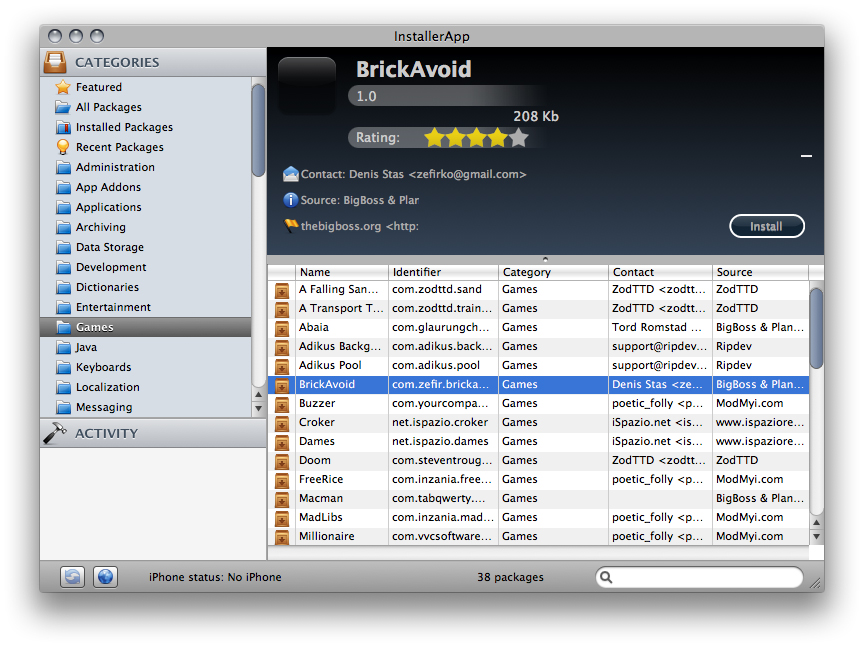864x647 pixels.
Task: Click the package icon for Croker row
Action: (x=282, y=423)
